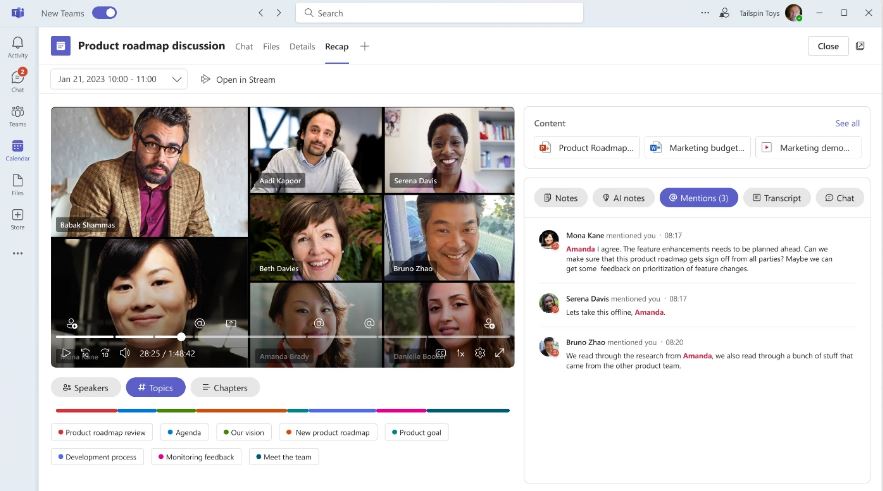Jump to the Agenda topic
Image resolution: width=883 pixels, height=491 pixels.
tap(184, 432)
